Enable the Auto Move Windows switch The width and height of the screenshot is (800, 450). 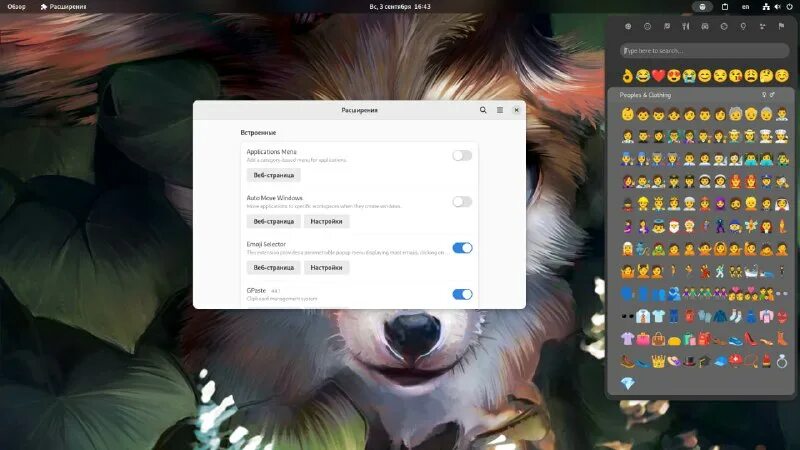(462, 202)
